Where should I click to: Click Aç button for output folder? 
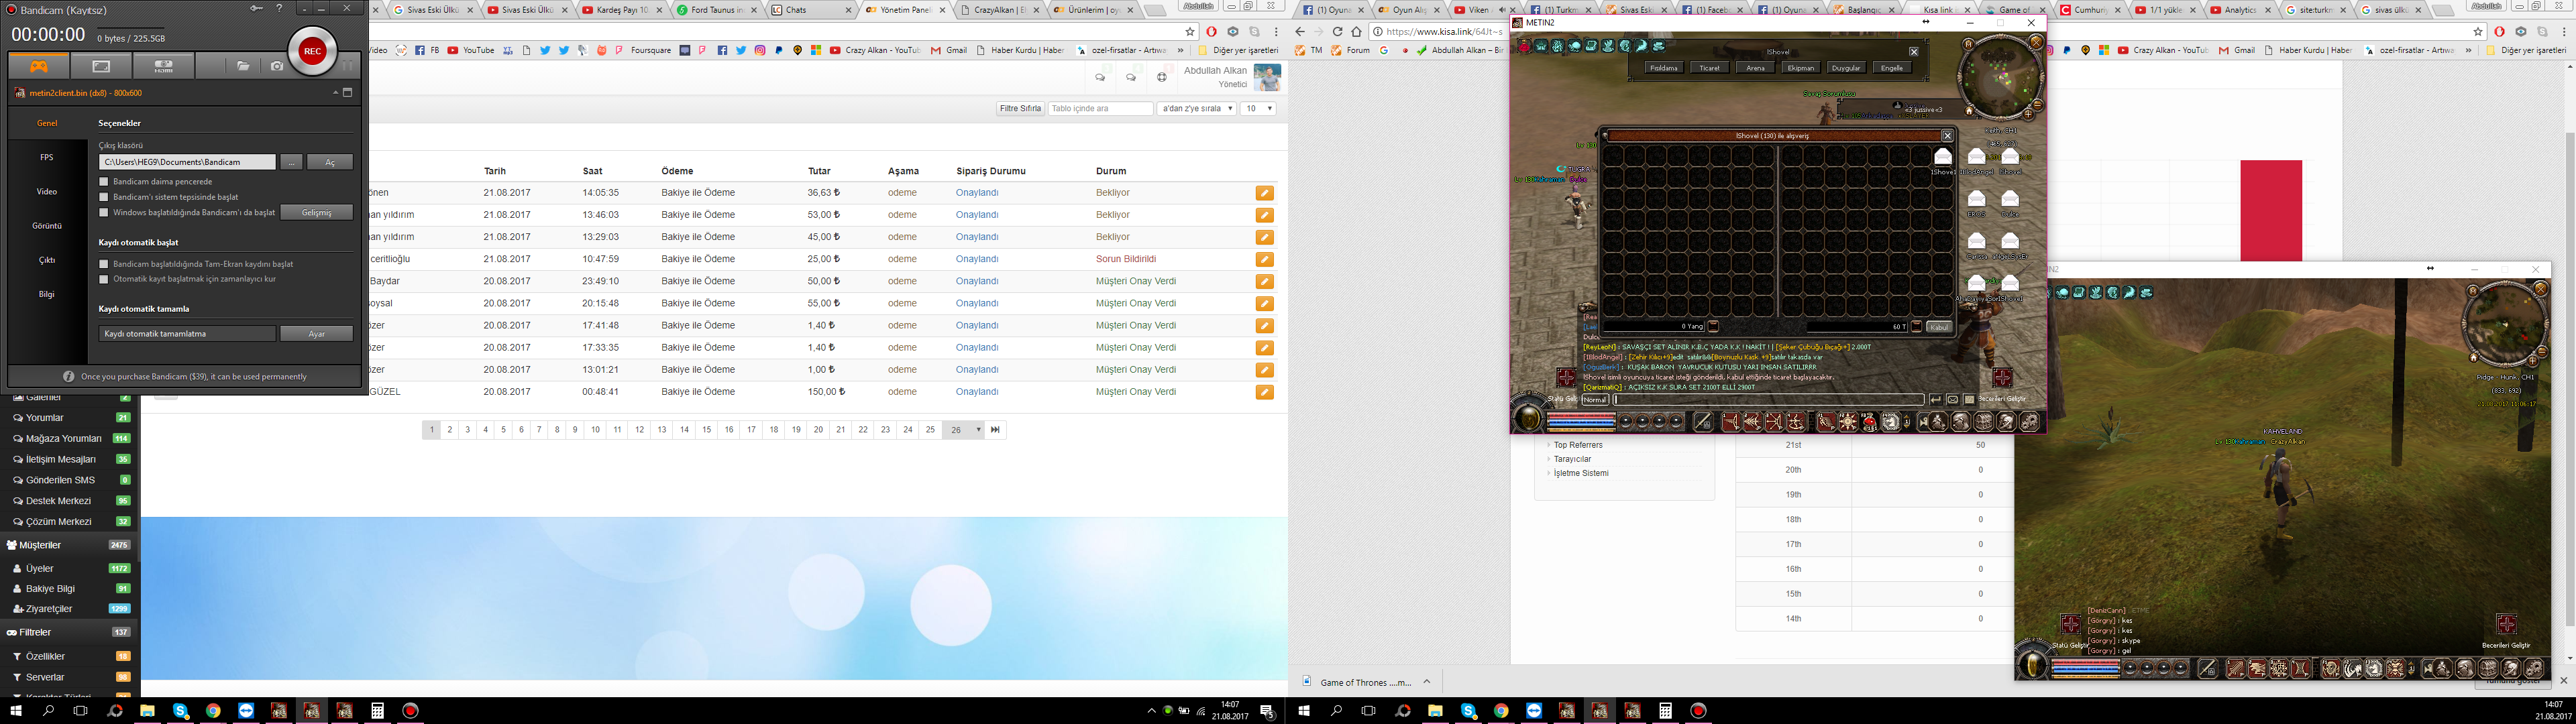tap(330, 162)
